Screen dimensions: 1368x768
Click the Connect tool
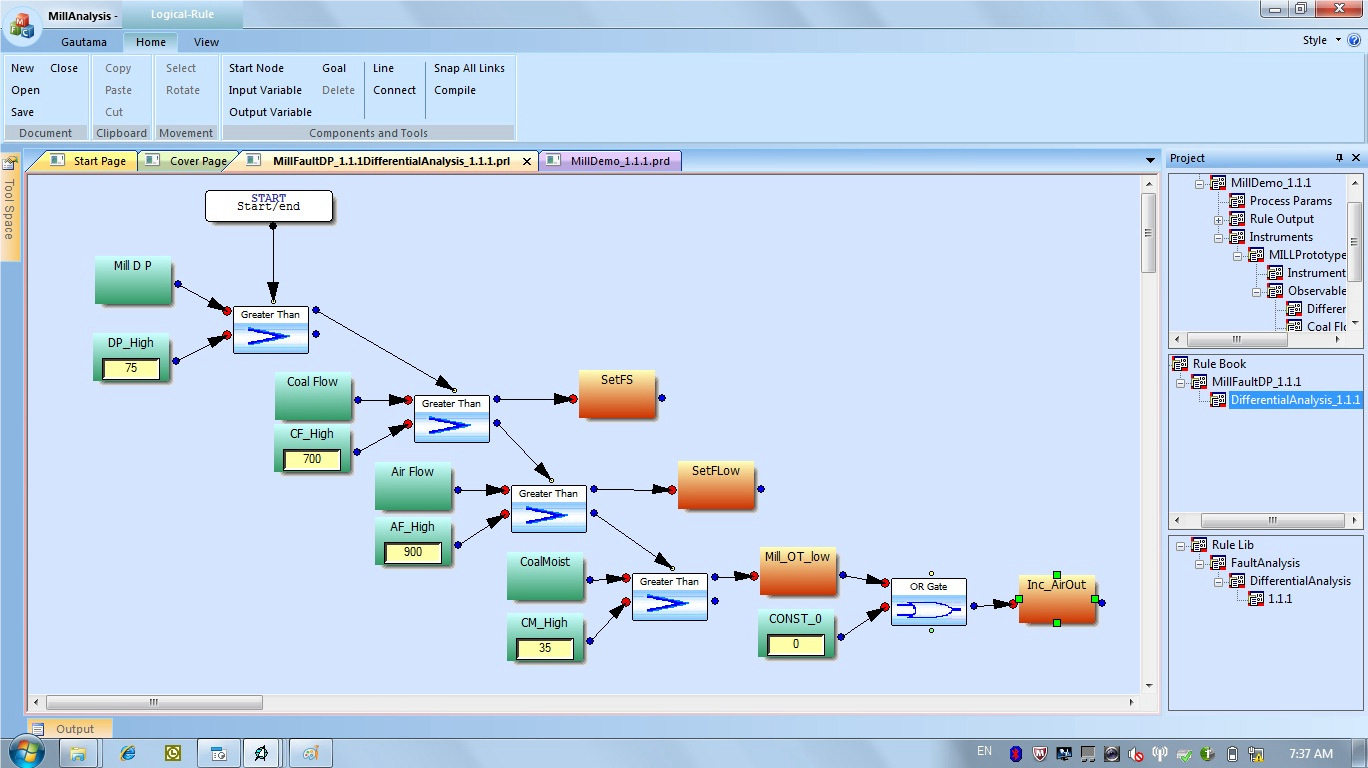[x=394, y=90]
